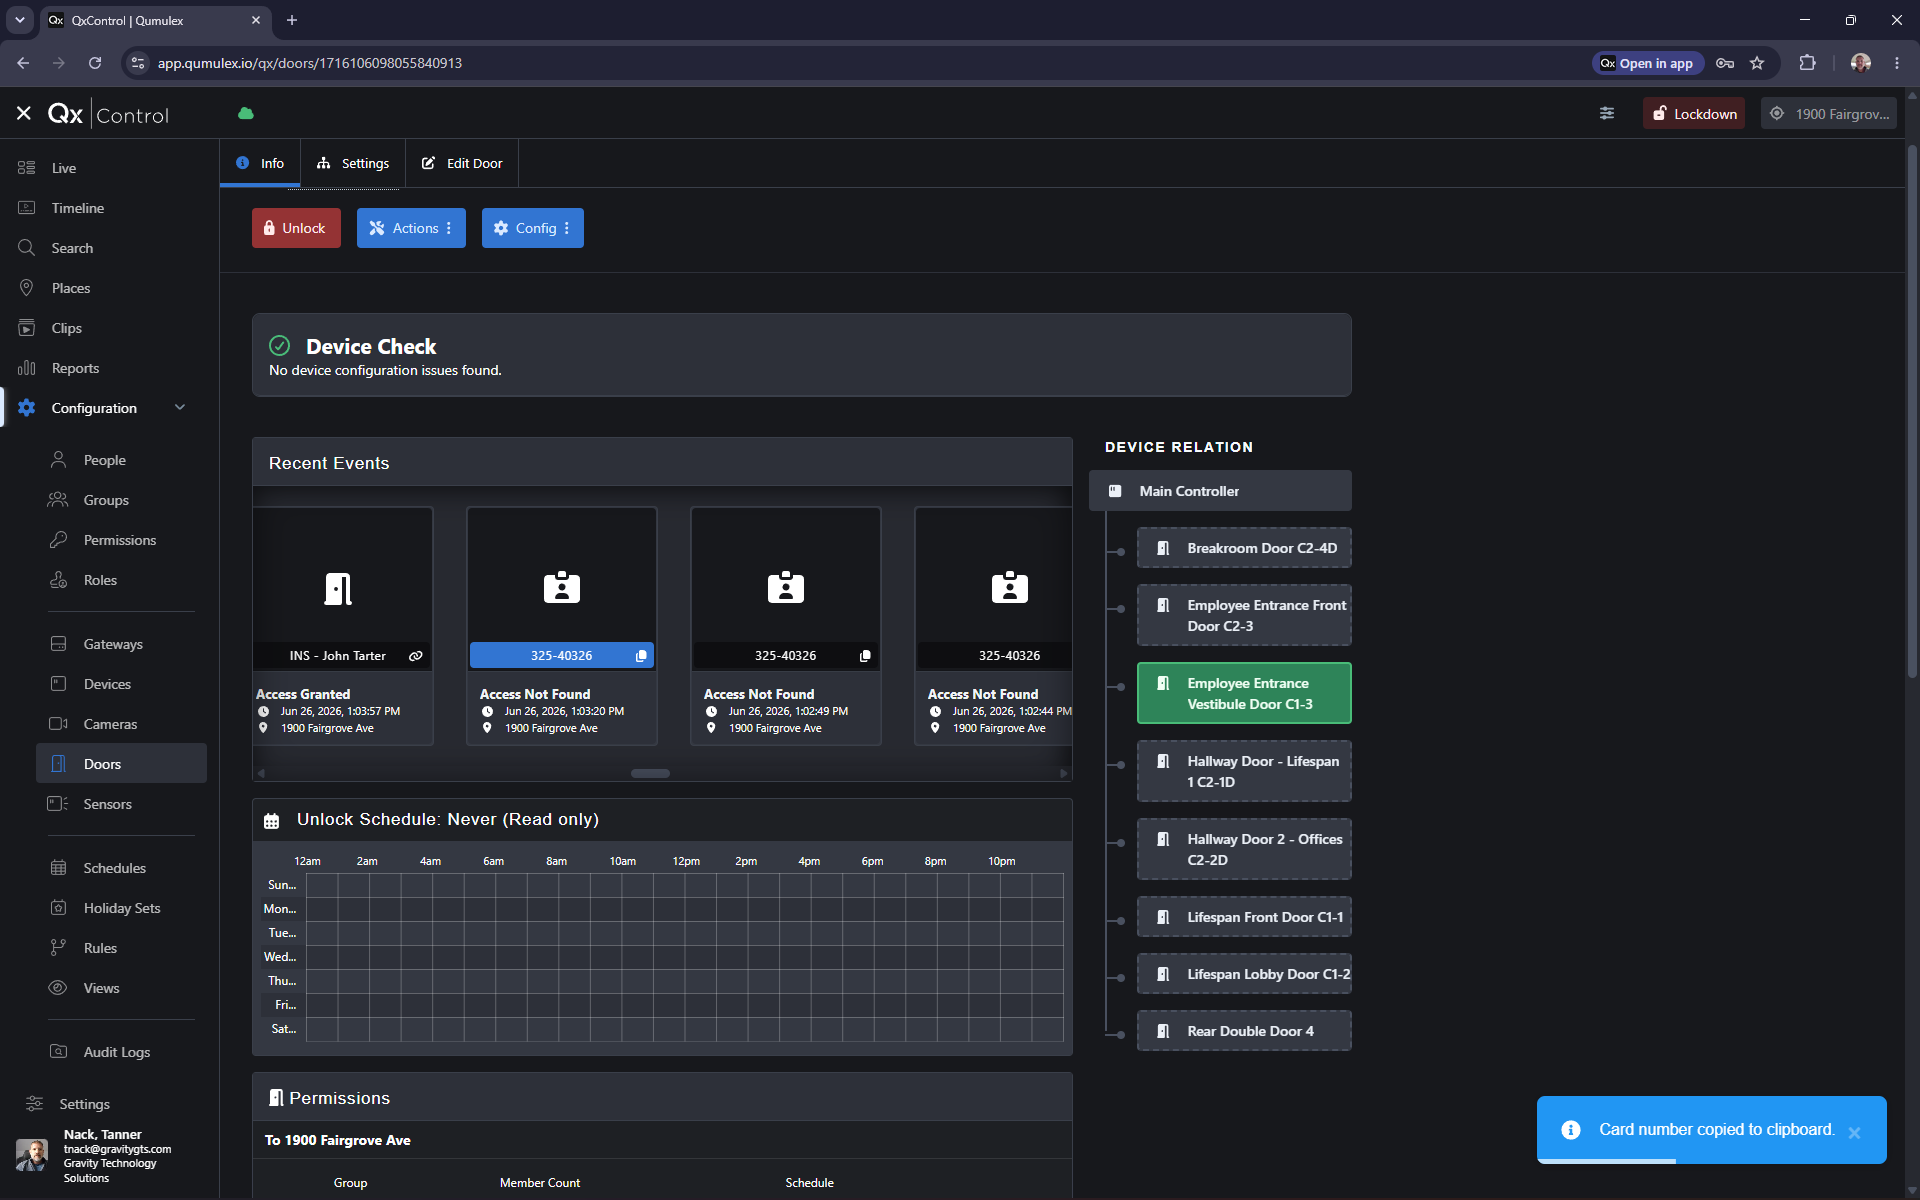Image resolution: width=1920 pixels, height=1200 pixels.
Task: Click the Nack, Tanner profile avatar
Action: pos(32,1155)
